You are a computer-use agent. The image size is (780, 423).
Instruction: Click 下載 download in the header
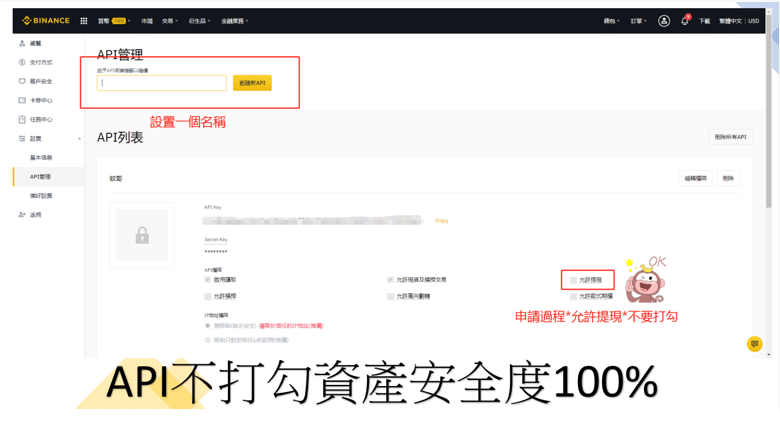click(x=704, y=21)
